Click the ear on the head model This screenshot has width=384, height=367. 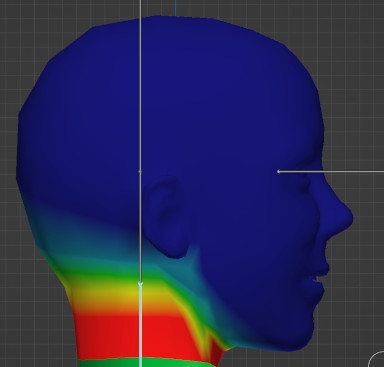click(166, 218)
